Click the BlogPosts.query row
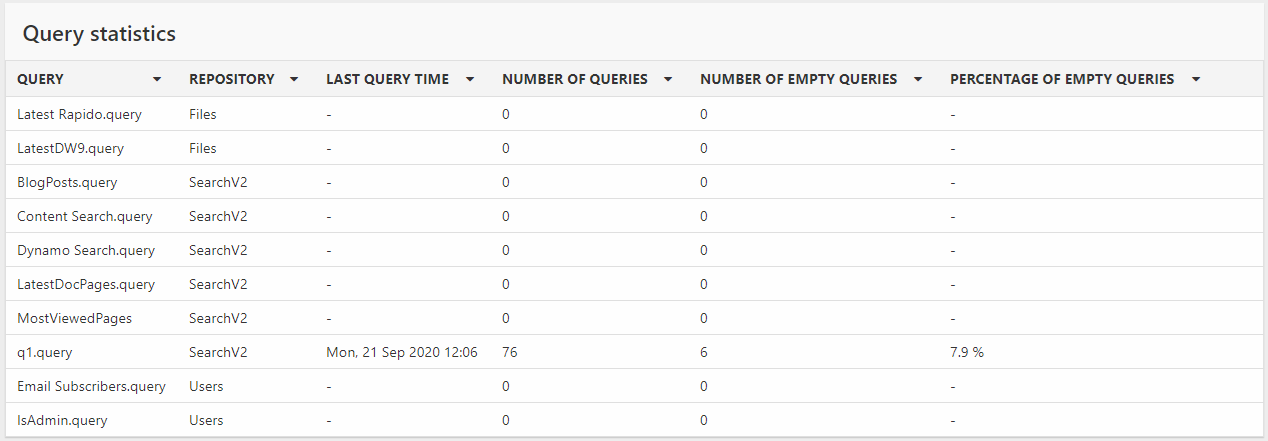 coord(67,182)
